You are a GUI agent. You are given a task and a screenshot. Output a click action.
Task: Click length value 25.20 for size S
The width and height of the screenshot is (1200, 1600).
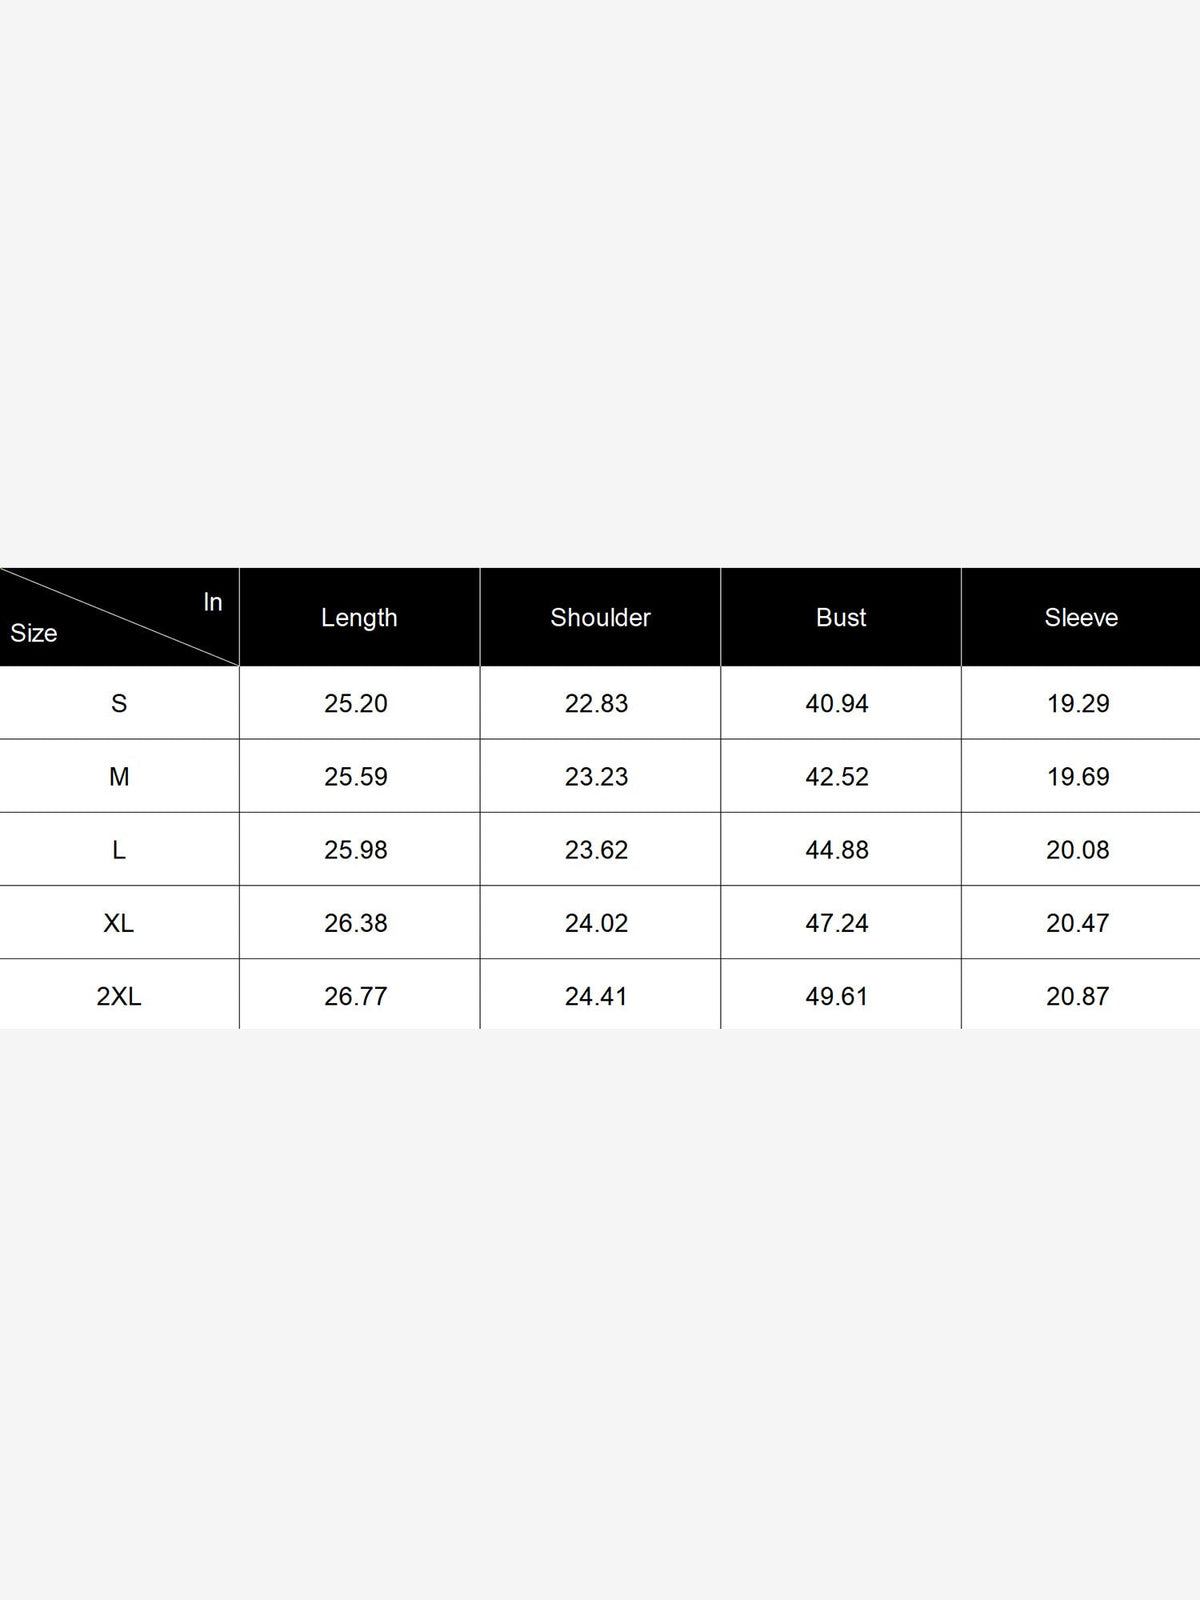tap(356, 704)
